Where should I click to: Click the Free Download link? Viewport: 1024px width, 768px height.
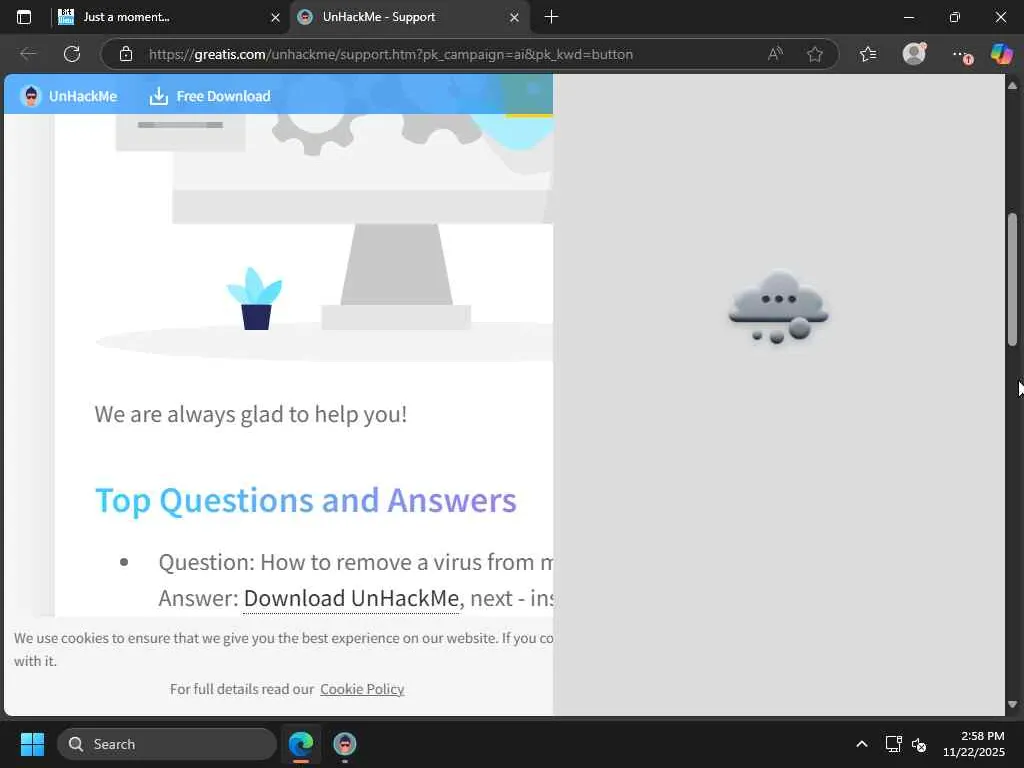(x=223, y=96)
